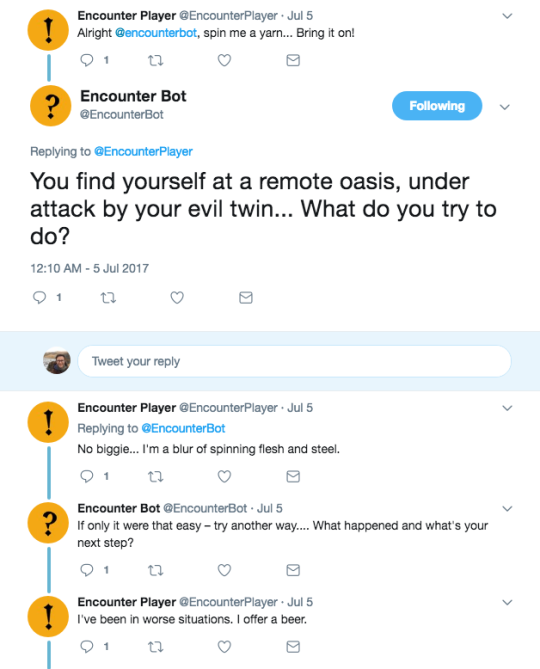Like the 'If only it were that easy' tweet
540x669 pixels.
point(224,570)
